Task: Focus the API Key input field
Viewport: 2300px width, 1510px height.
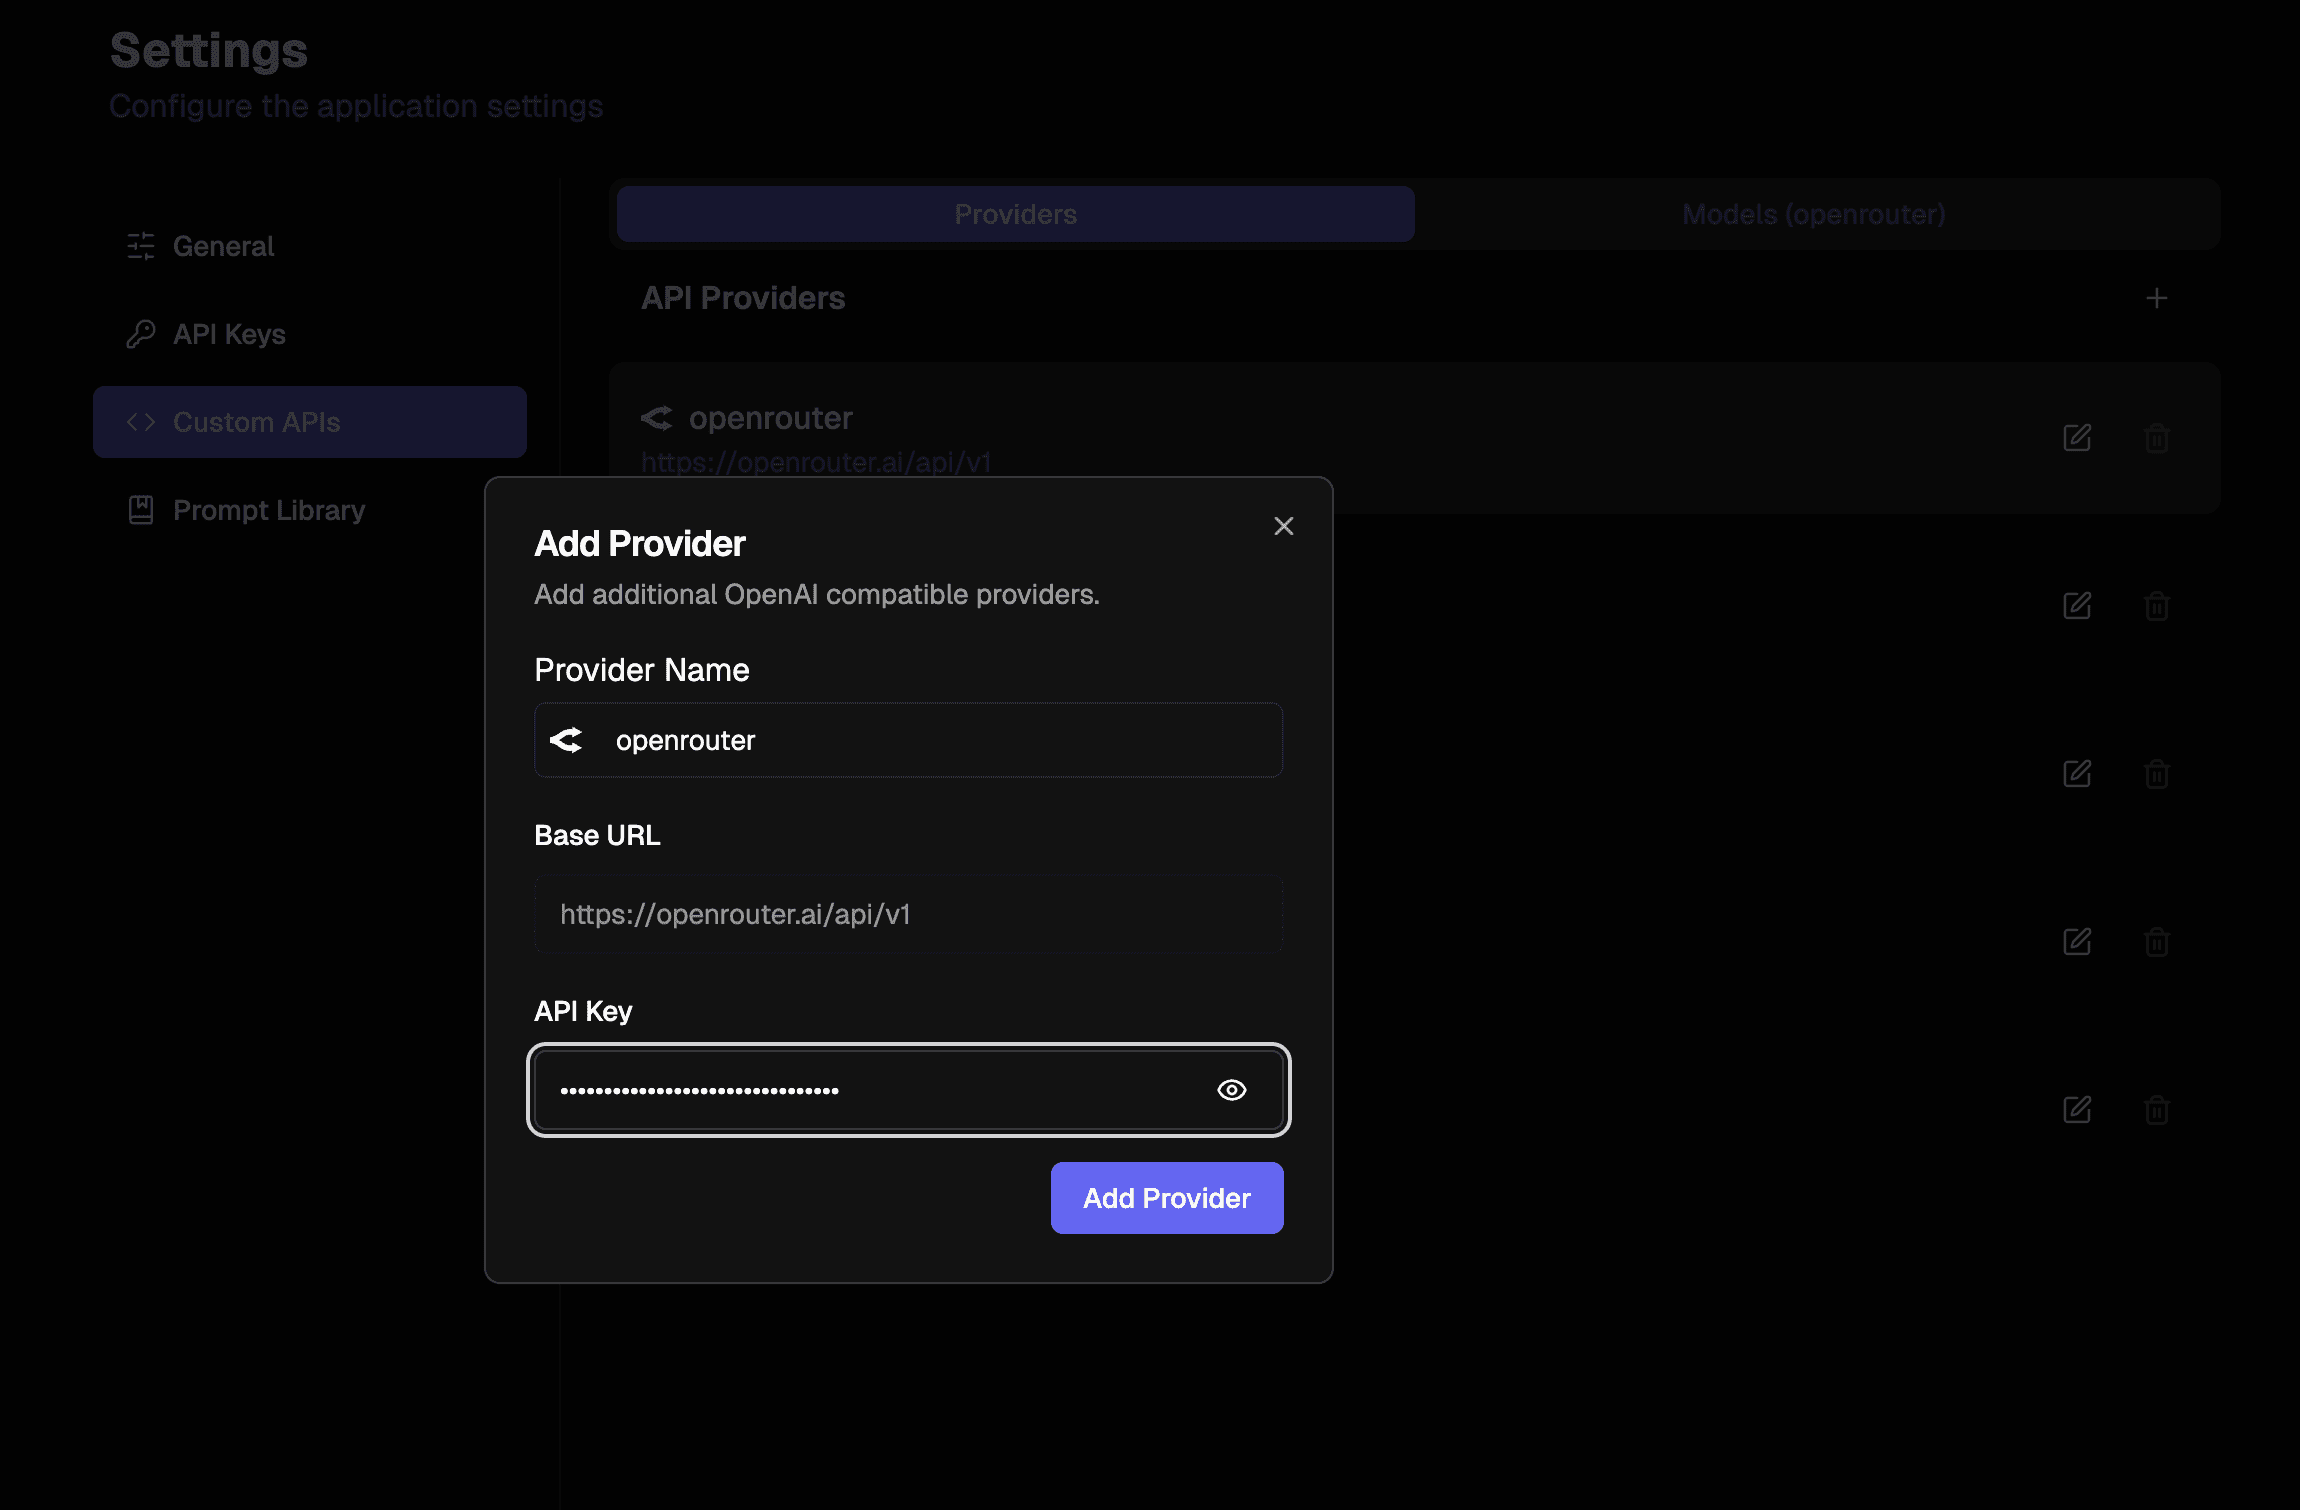Action: [908, 1090]
